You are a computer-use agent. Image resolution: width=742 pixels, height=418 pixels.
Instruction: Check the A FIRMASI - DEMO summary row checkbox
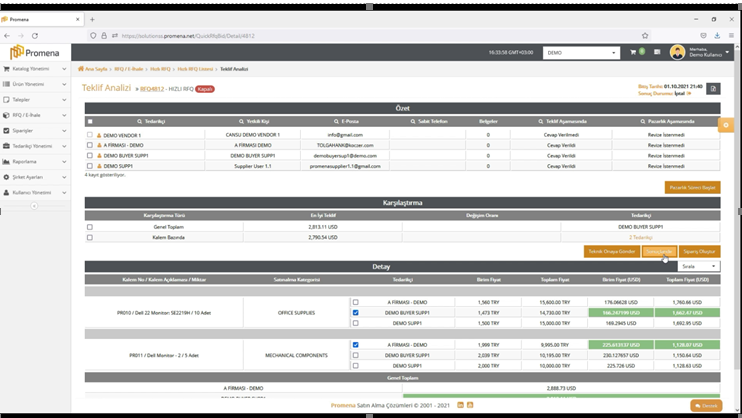[x=90, y=145]
